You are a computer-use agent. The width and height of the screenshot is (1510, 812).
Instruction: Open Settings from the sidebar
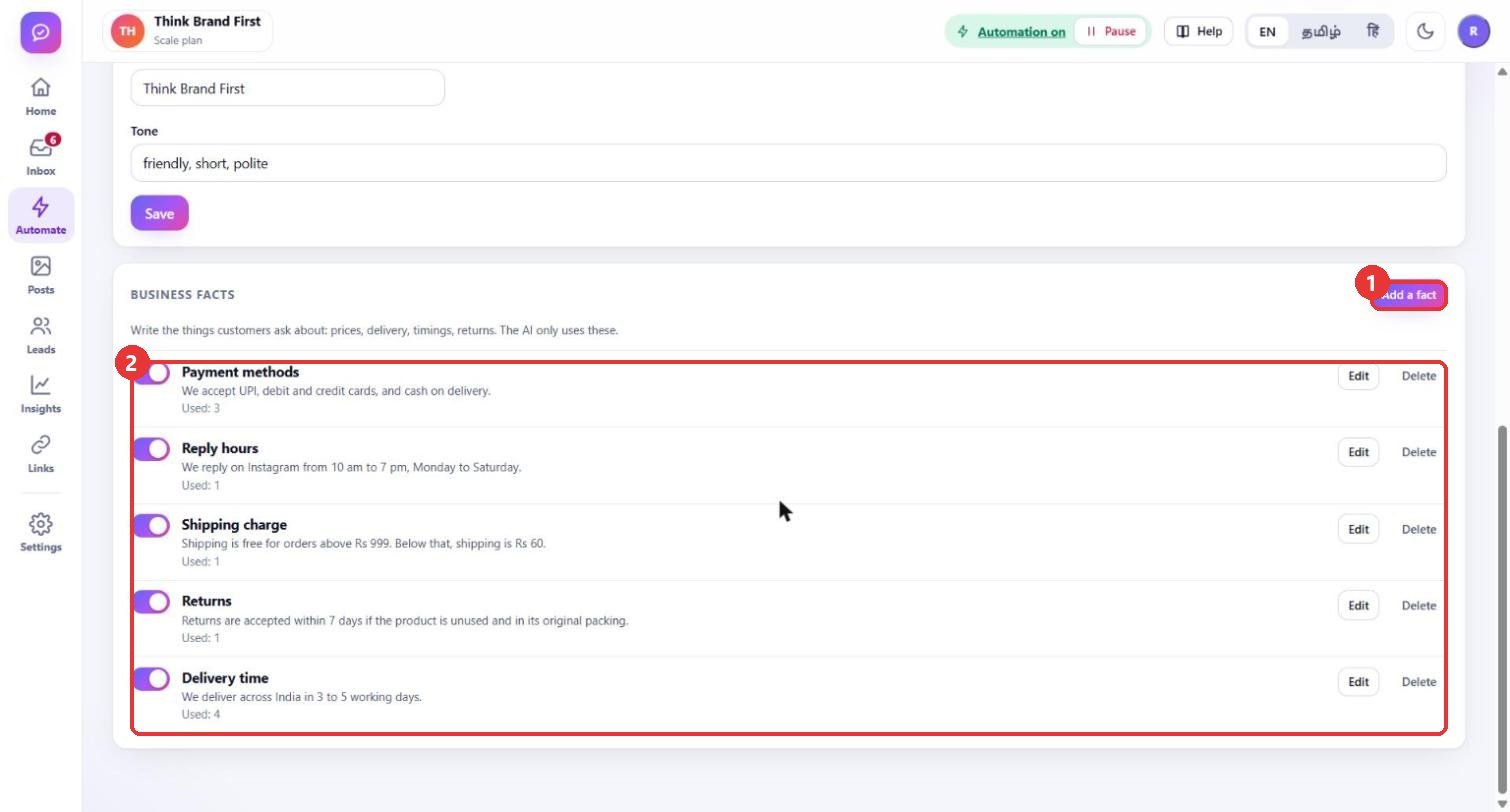[x=41, y=533]
